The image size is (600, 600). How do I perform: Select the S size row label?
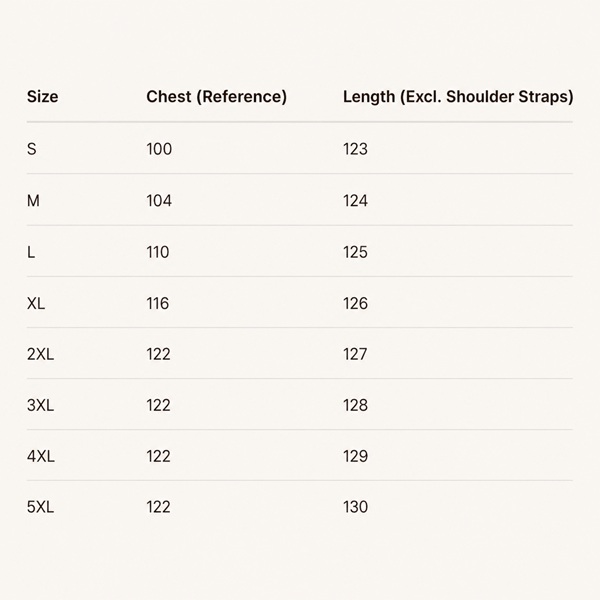coord(32,149)
